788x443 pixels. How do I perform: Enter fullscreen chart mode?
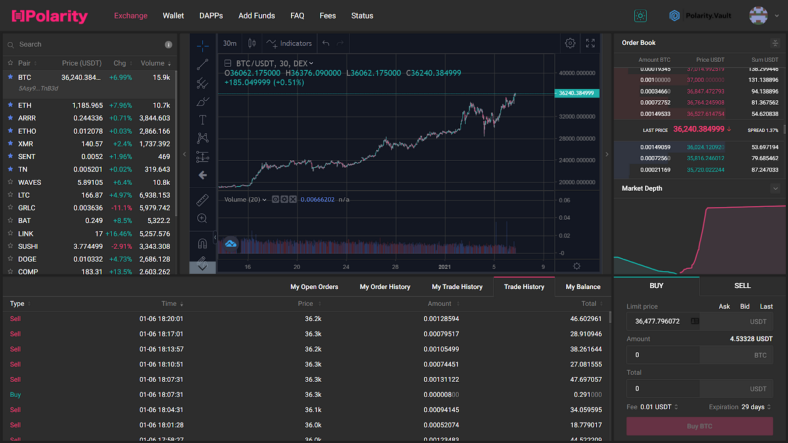pos(590,43)
